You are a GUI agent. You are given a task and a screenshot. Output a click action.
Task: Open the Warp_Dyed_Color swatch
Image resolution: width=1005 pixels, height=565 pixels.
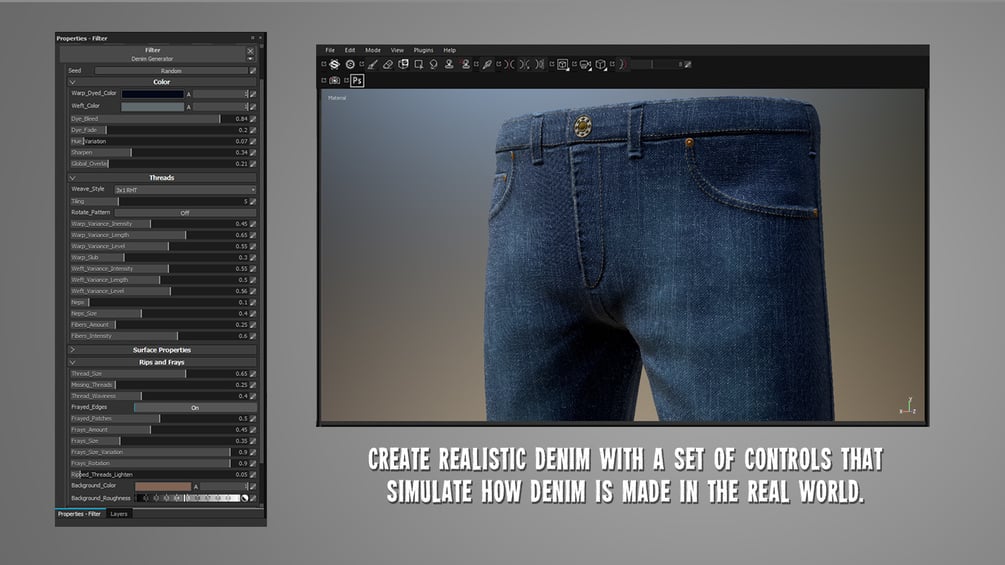[x=153, y=94]
